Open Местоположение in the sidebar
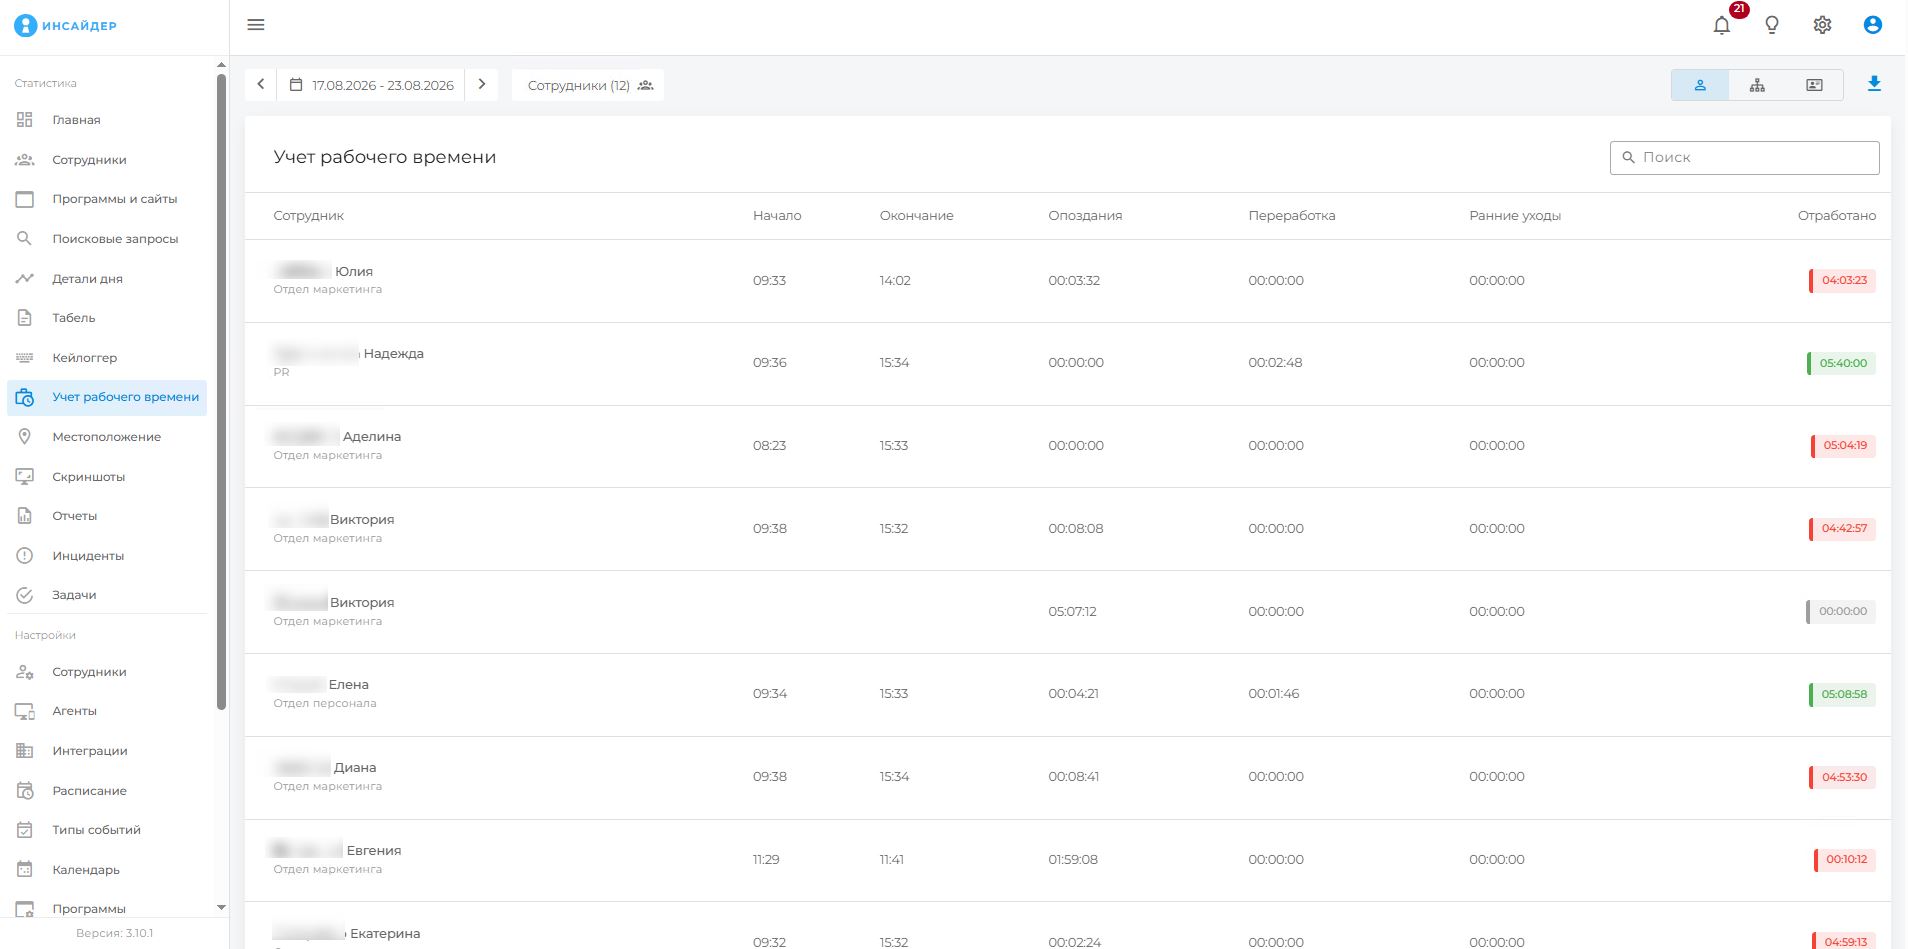Image resolution: width=1908 pixels, height=949 pixels. pyautogui.click(x=107, y=436)
